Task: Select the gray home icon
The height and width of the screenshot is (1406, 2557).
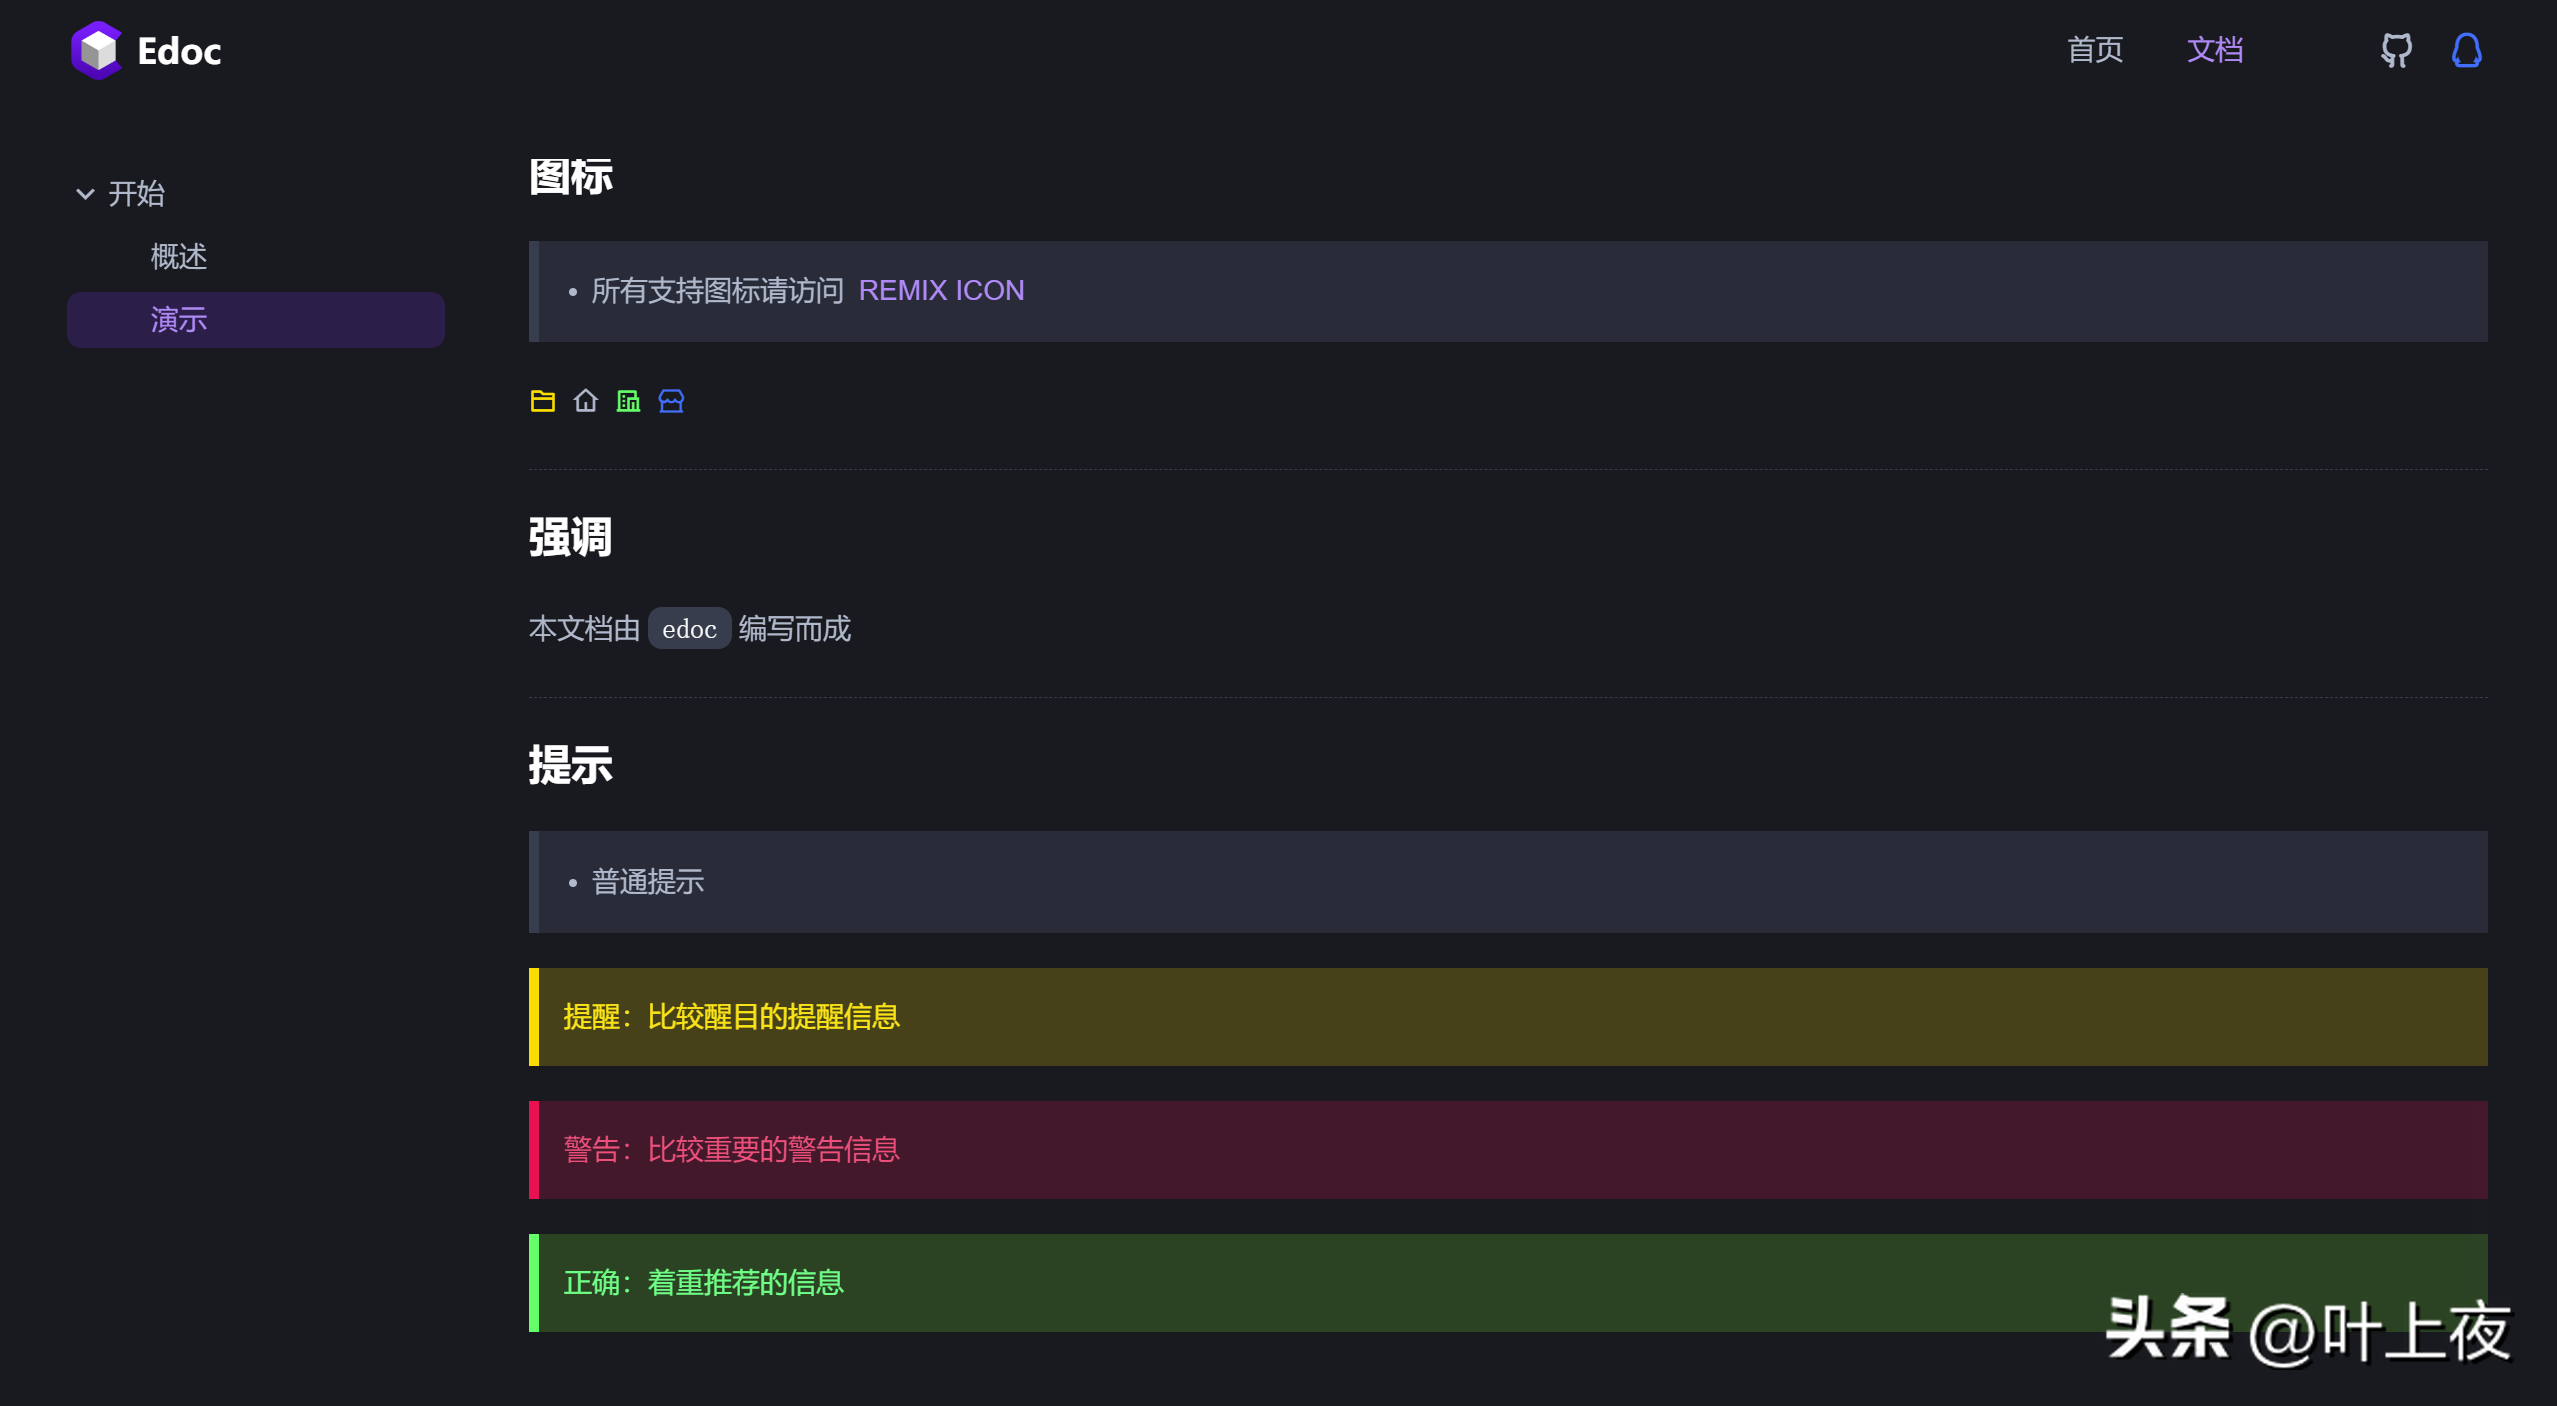Action: pyautogui.click(x=585, y=400)
